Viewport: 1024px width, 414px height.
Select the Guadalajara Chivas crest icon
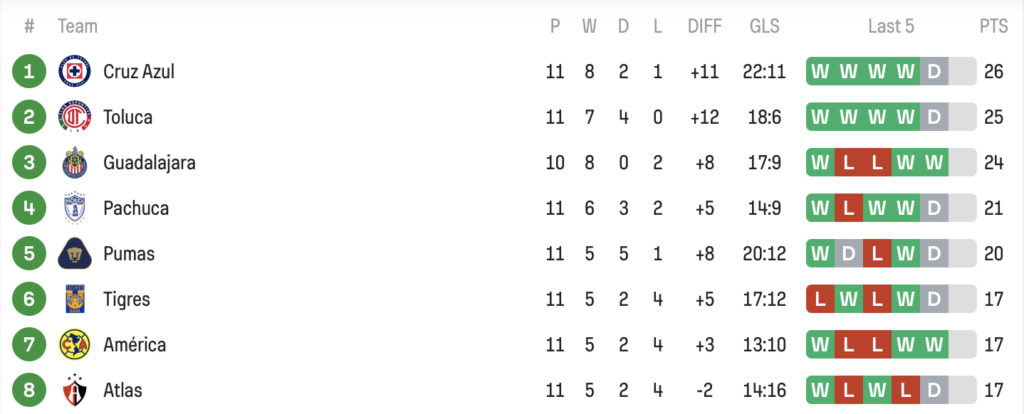pos(75,163)
